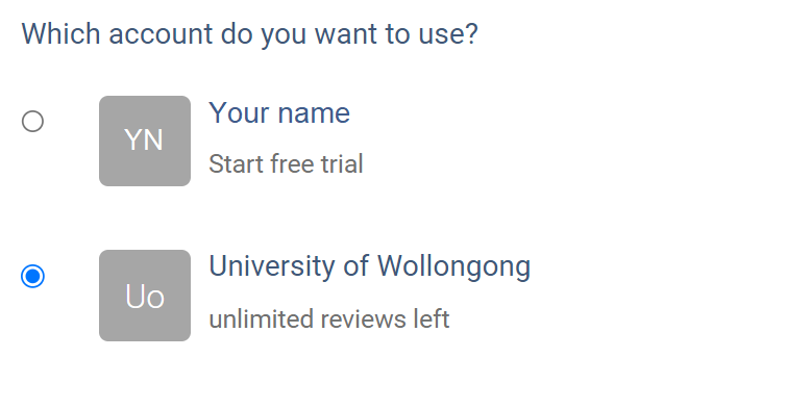This screenshot has width=812, height=410.
Task: Click the Your name account label
Action: coord(279,114)
